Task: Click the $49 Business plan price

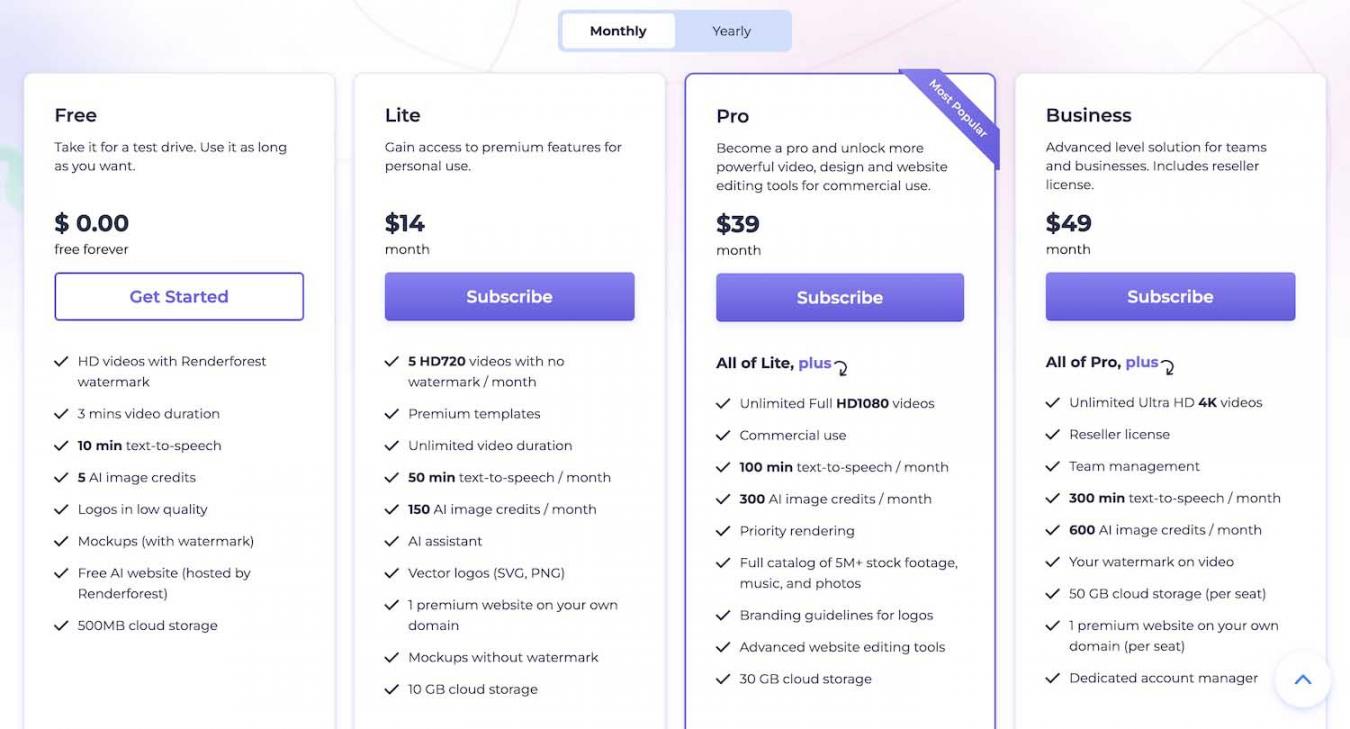Action: pos(1068,222)
